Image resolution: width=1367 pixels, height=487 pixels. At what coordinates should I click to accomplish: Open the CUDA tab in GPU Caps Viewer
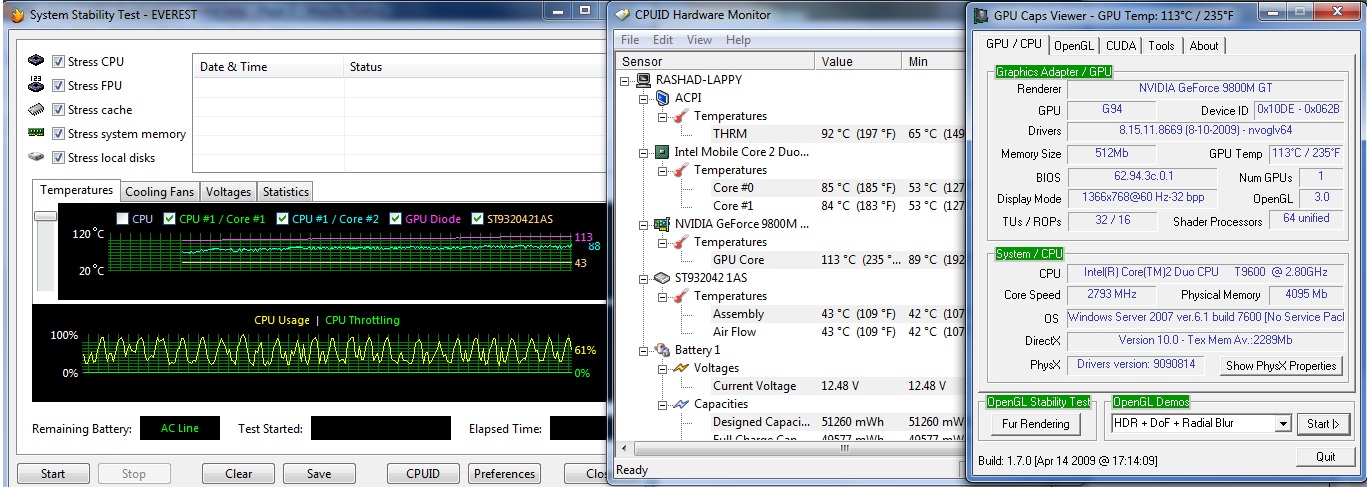(1121, 46)
